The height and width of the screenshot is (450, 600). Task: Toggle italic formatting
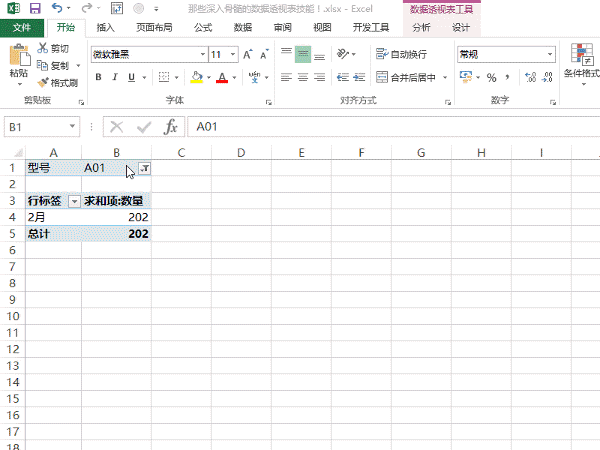[x=116, y=77]
